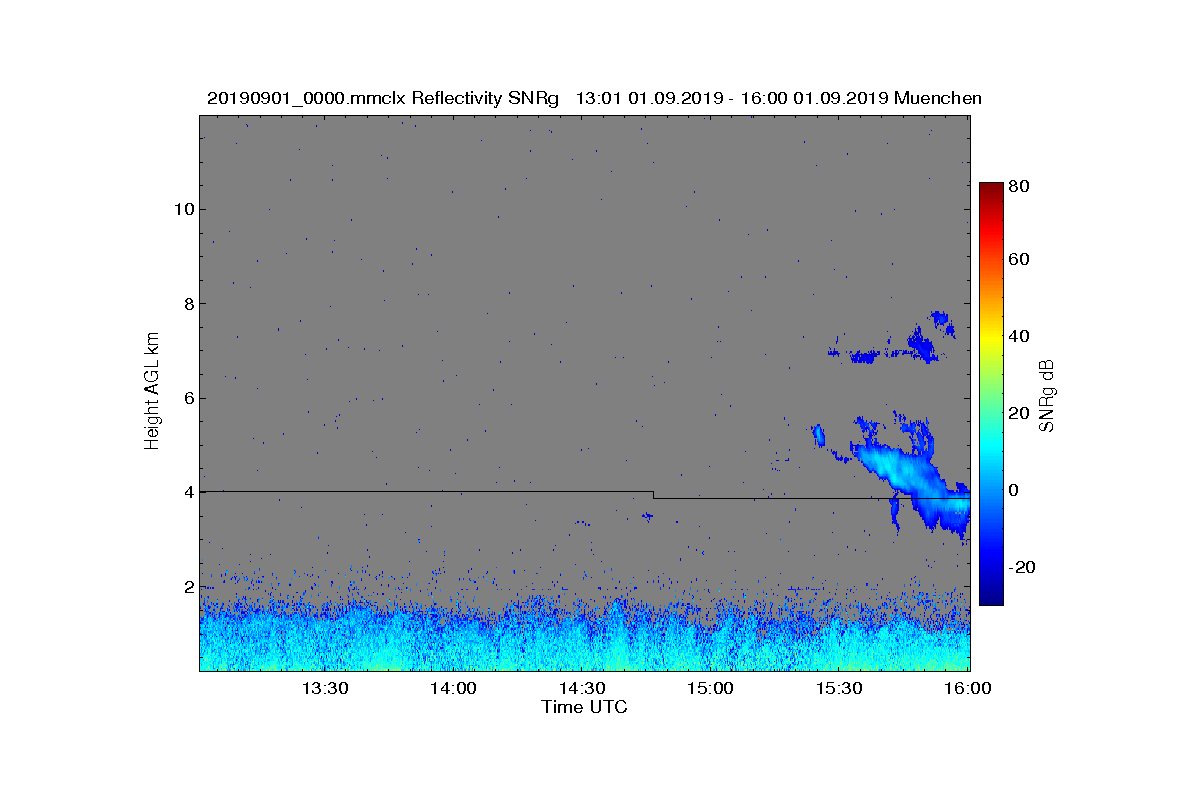
Task: Click the 'Height AGL km' axis label
Action: tap(152, 392)
